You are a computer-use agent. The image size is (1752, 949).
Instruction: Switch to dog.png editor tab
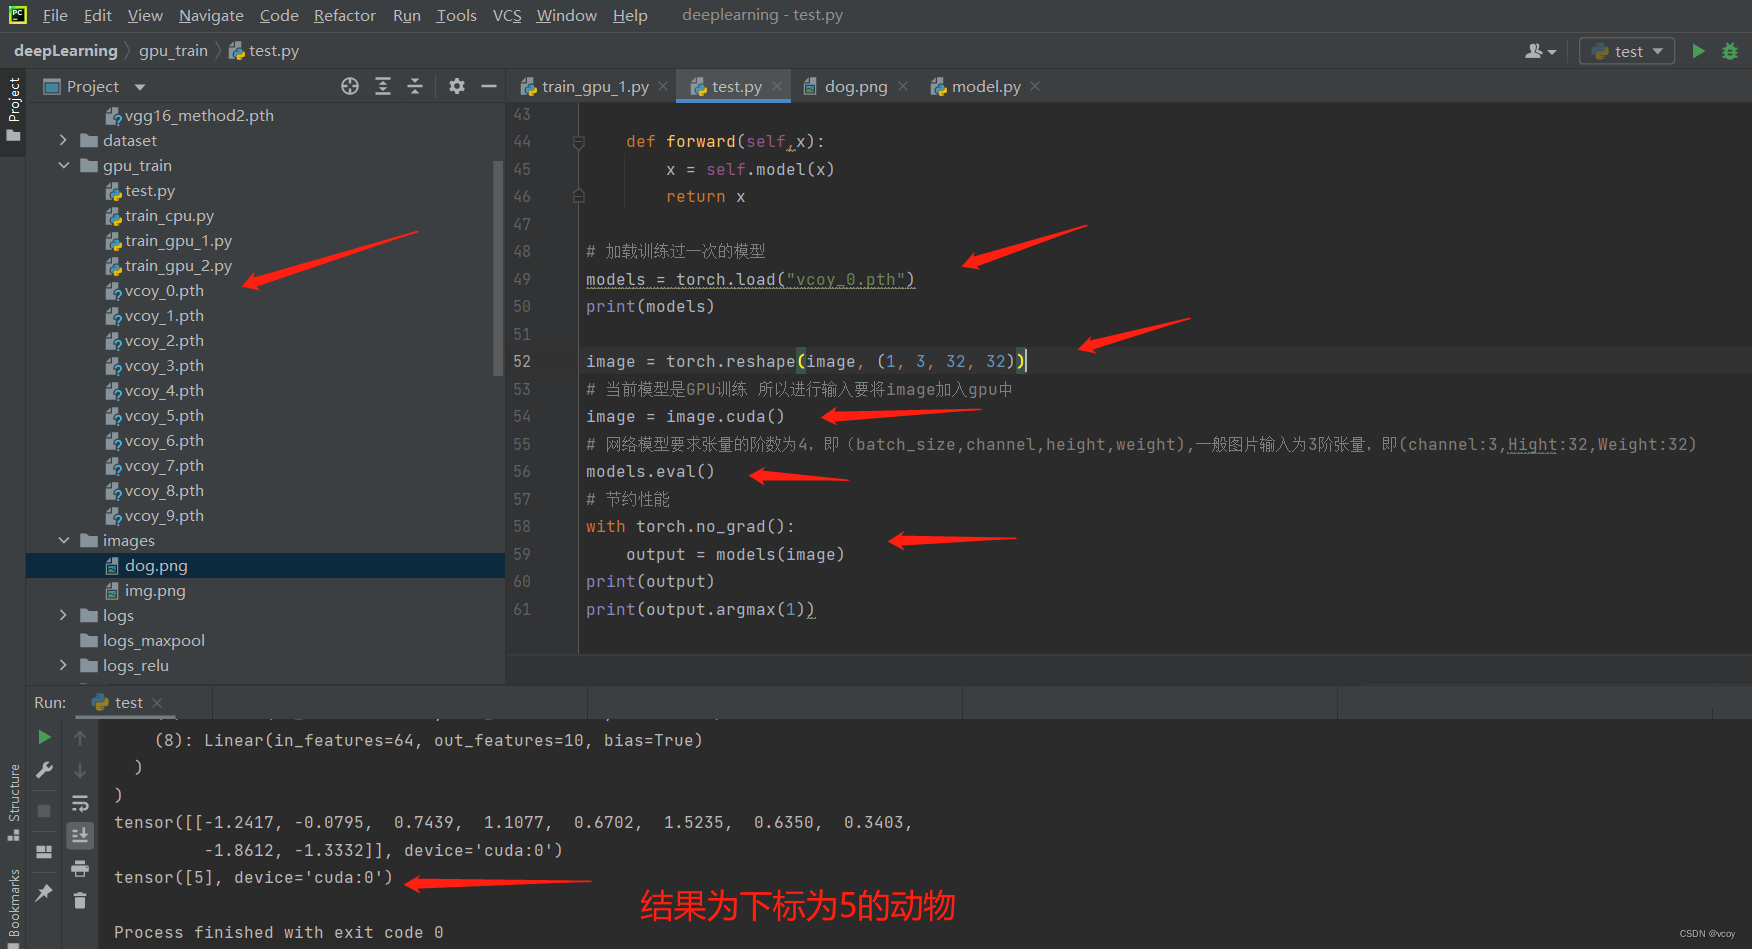point(855,87)
